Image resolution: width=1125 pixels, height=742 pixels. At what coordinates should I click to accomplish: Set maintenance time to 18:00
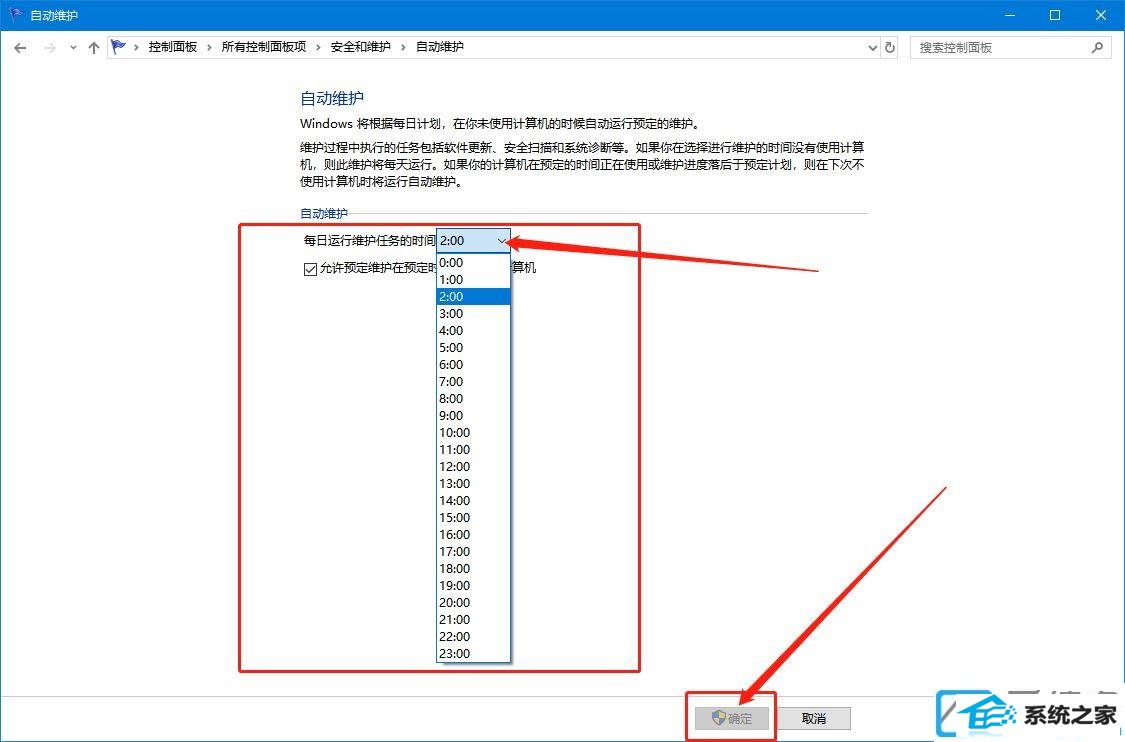pos(474,568)
